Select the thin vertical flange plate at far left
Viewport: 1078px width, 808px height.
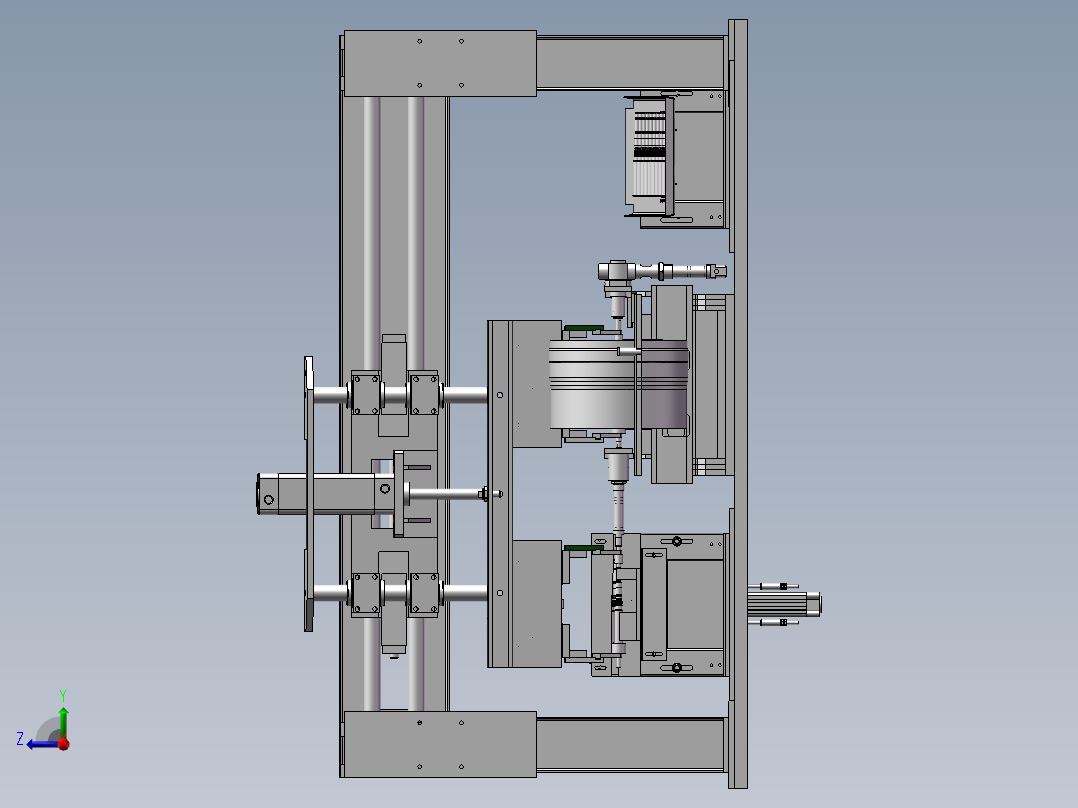click(309, 494)
